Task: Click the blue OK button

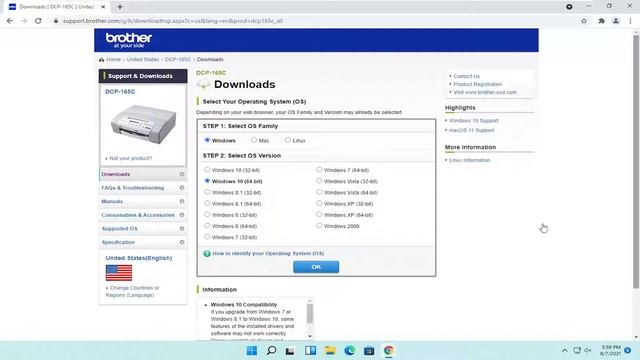Action: coord(316,267)
